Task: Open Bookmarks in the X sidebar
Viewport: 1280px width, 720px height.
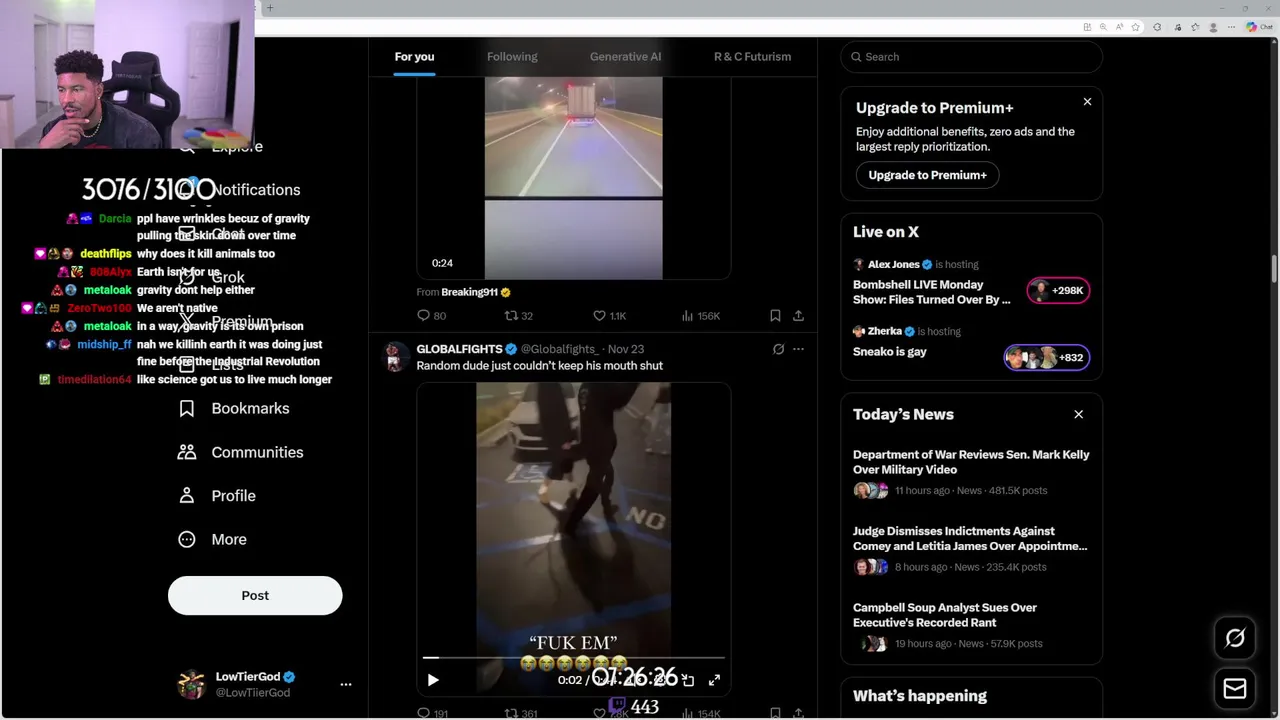Action: (x=234, y=408)
